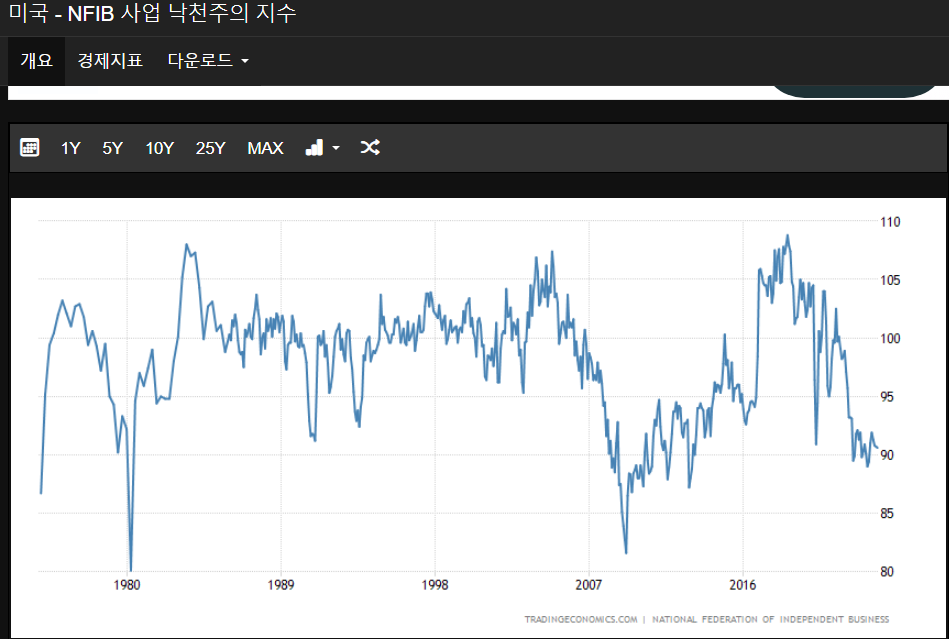Click the National Federation of Independent Business label
Image resolution: width=949 pixels, height=639 pixels.
pyautogui.click(x=770, y=619)
